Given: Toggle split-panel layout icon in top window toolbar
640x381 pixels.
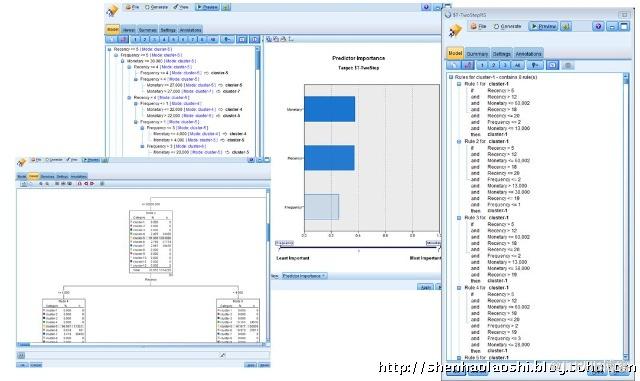Looking at the screenshot, I should click(x=254, y=40).
